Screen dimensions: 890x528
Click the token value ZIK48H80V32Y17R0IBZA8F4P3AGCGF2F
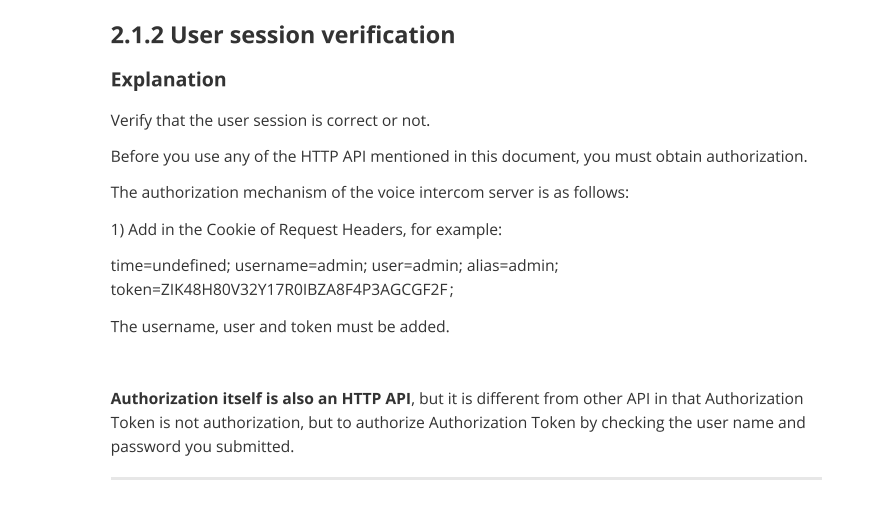pyautogui.click(x=305, y=290)
